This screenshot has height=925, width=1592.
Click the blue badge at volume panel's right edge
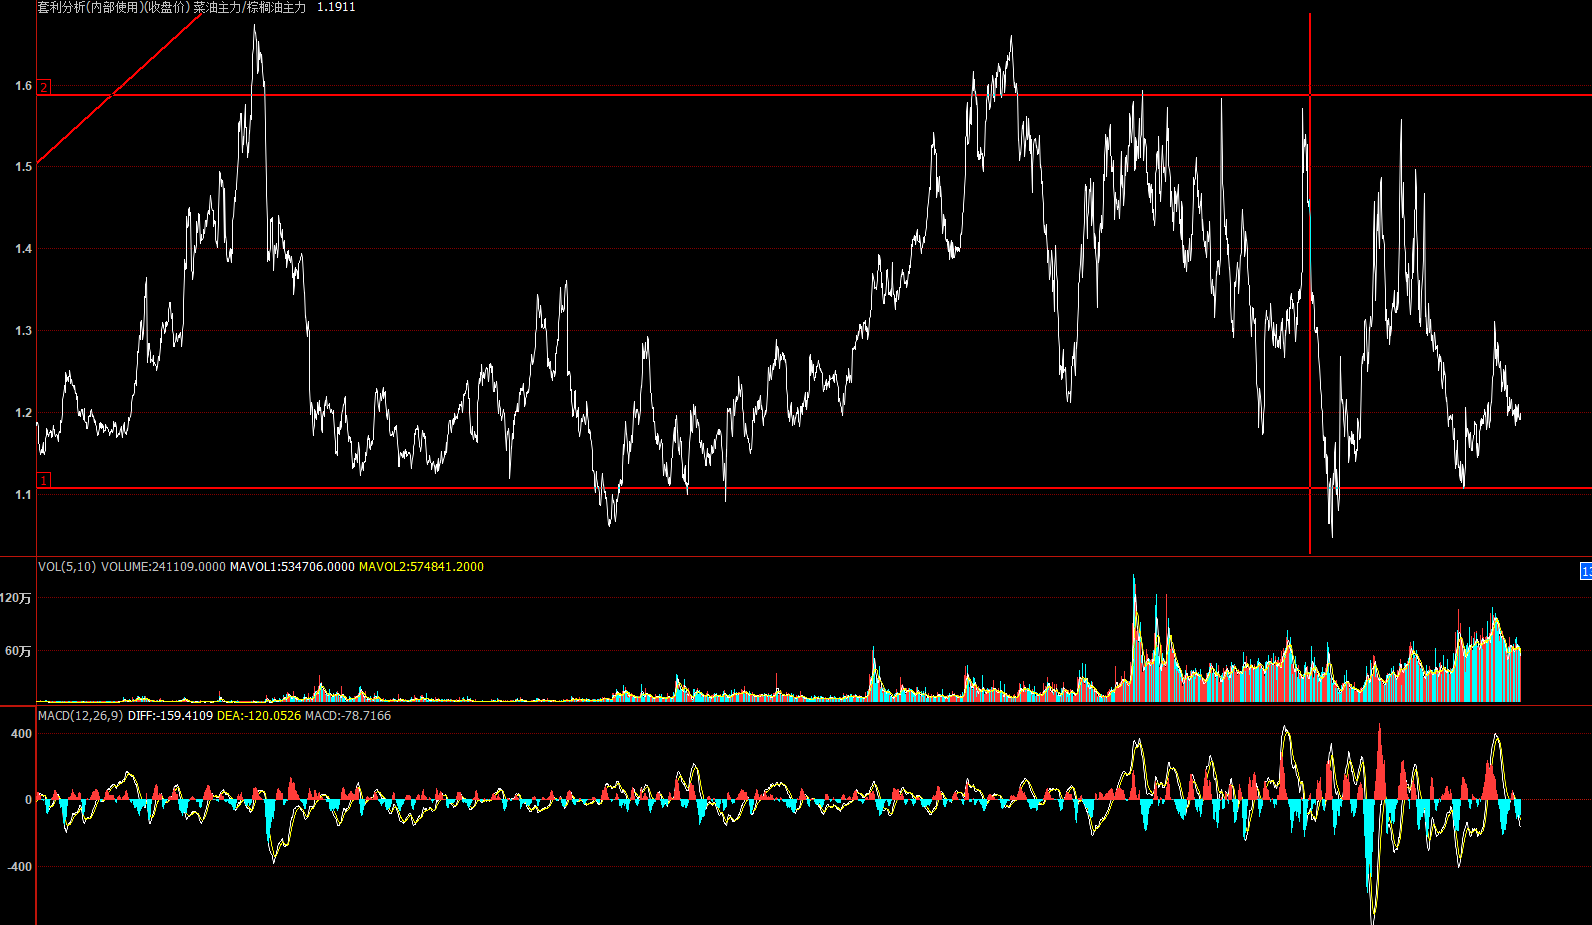click(1586, 571)
